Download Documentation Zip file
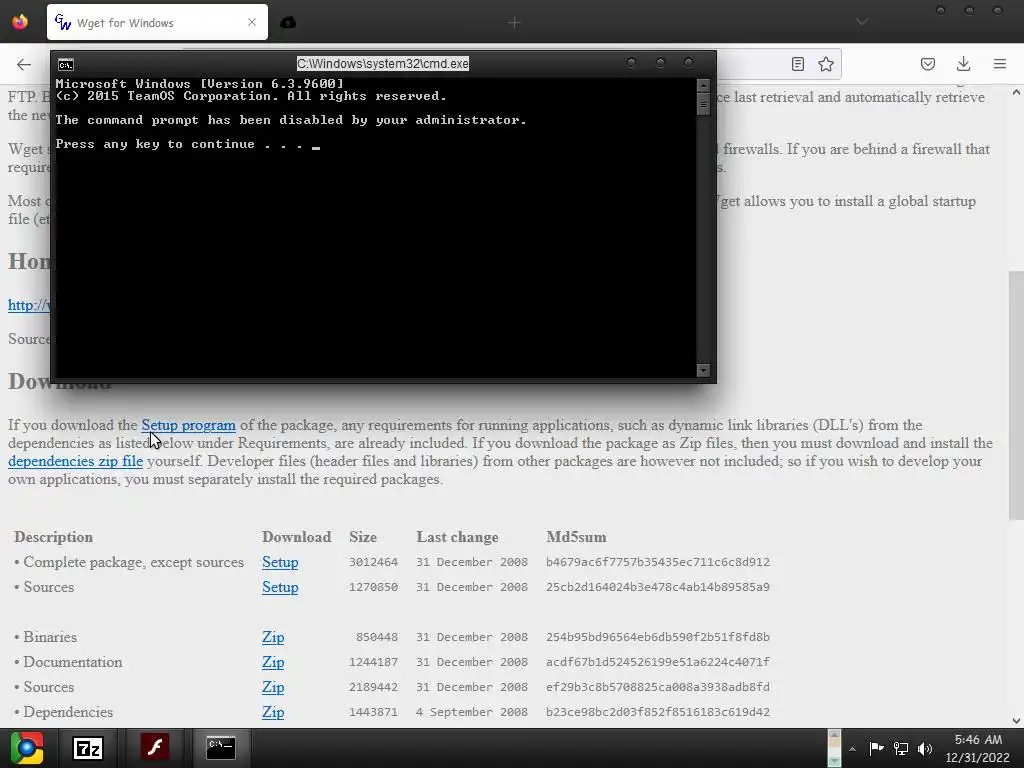The image size is (1024, 768). pos(273,662)
